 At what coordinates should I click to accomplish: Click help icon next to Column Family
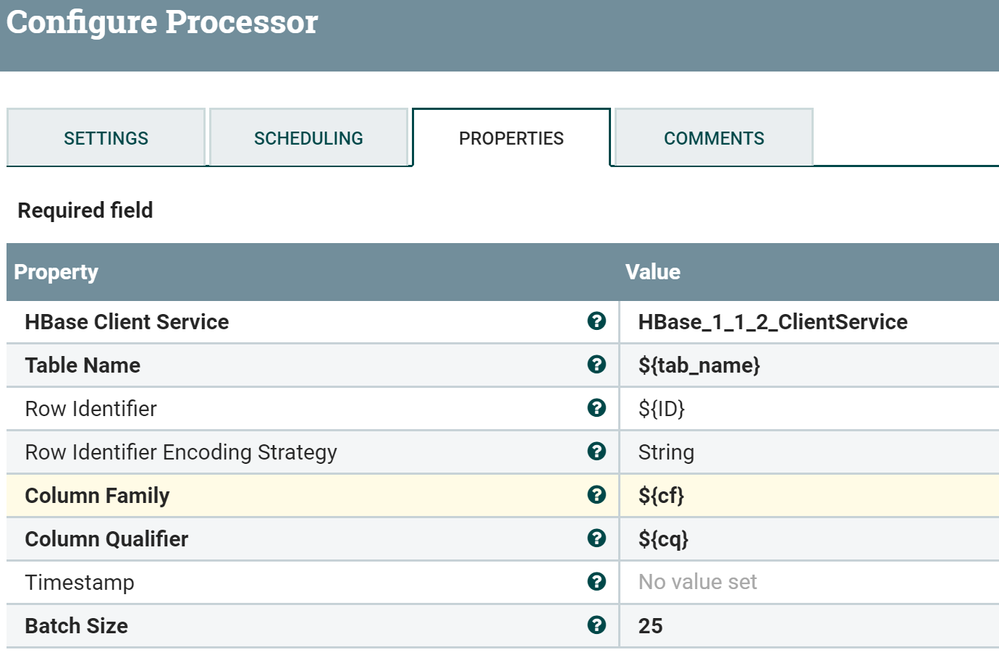click(x=597, y=495)
